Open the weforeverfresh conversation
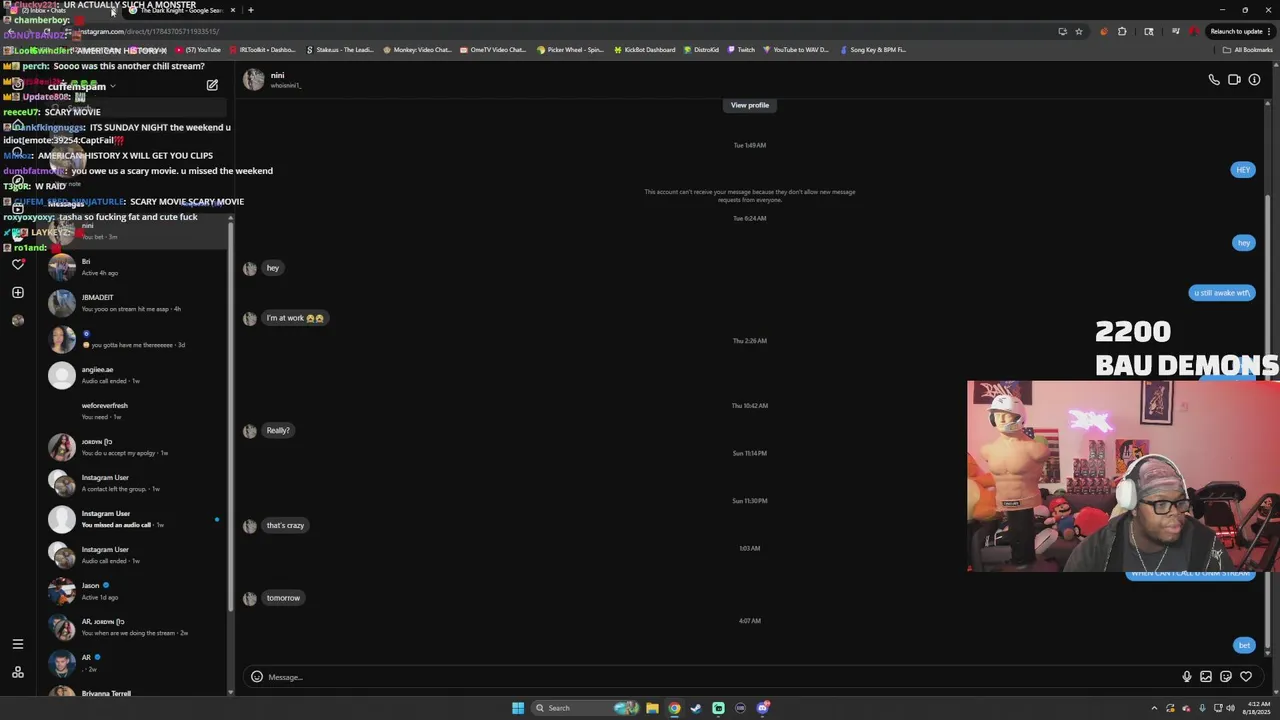1280x720 pixels. coord(133,411)
